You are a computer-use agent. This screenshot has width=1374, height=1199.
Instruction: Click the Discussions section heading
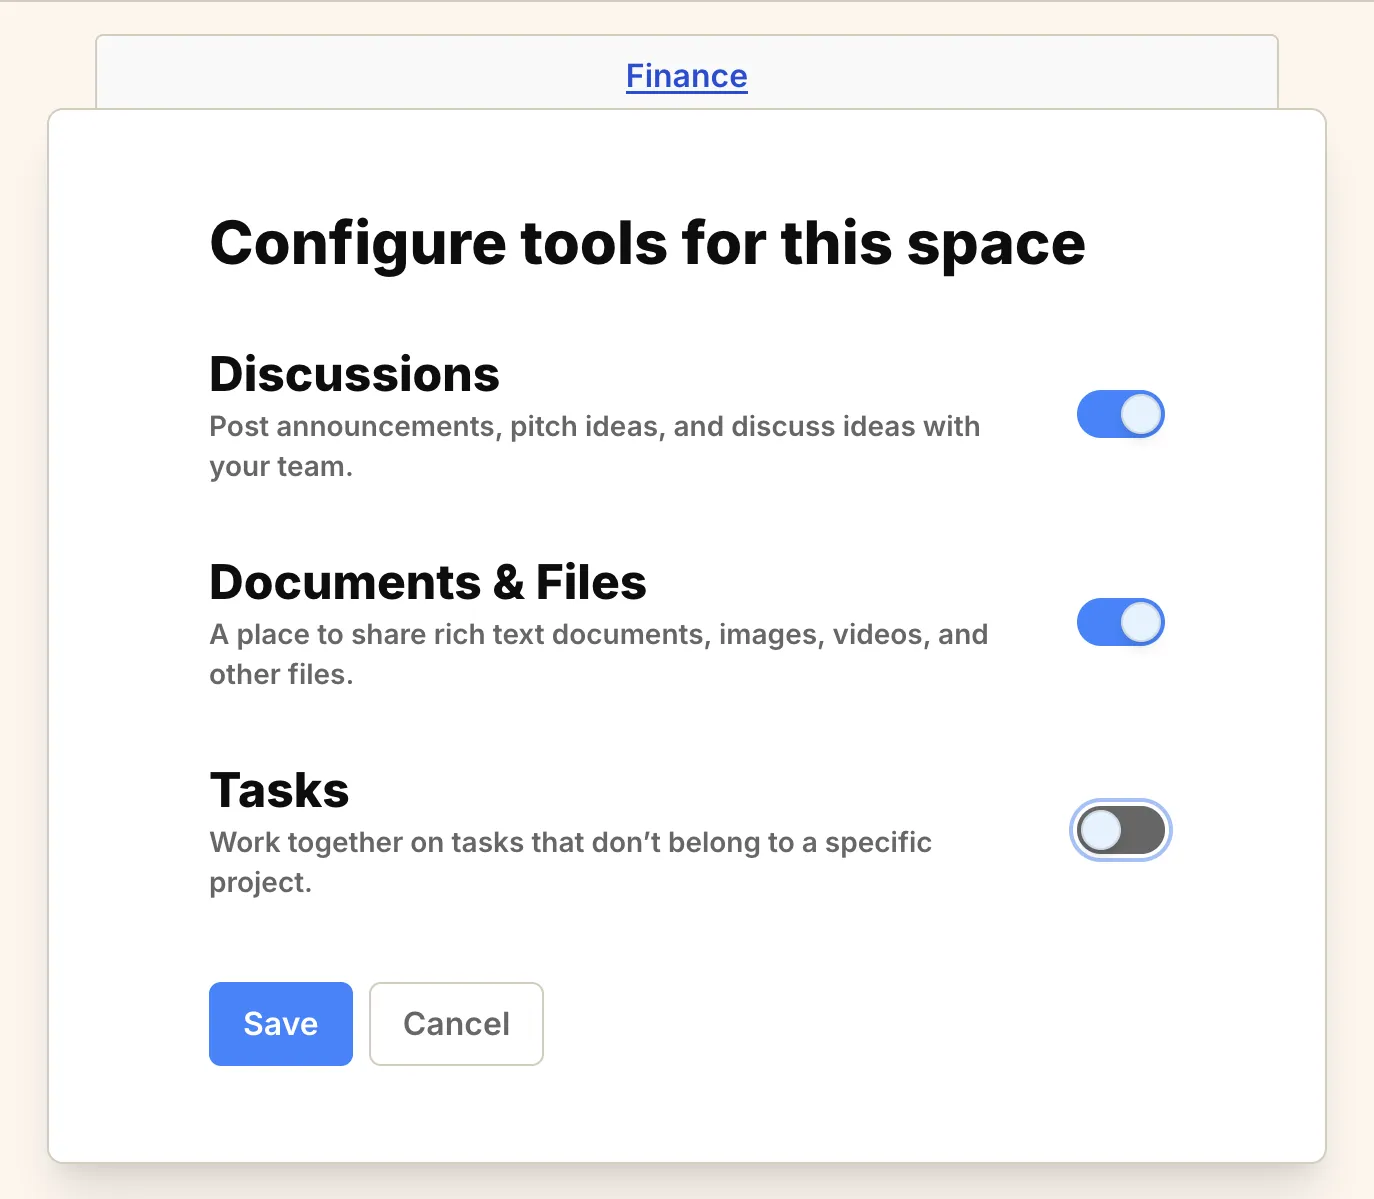point(354,374)
